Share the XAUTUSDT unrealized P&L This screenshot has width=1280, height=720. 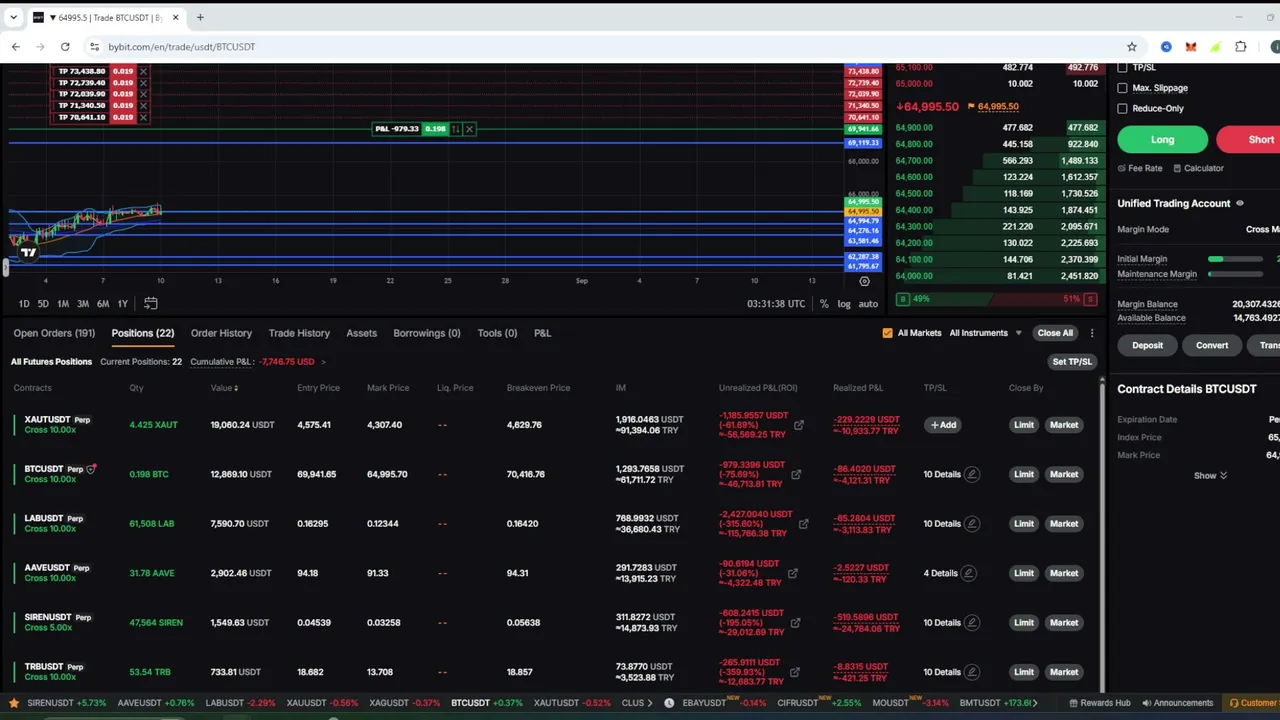click(x=799, y=425)
